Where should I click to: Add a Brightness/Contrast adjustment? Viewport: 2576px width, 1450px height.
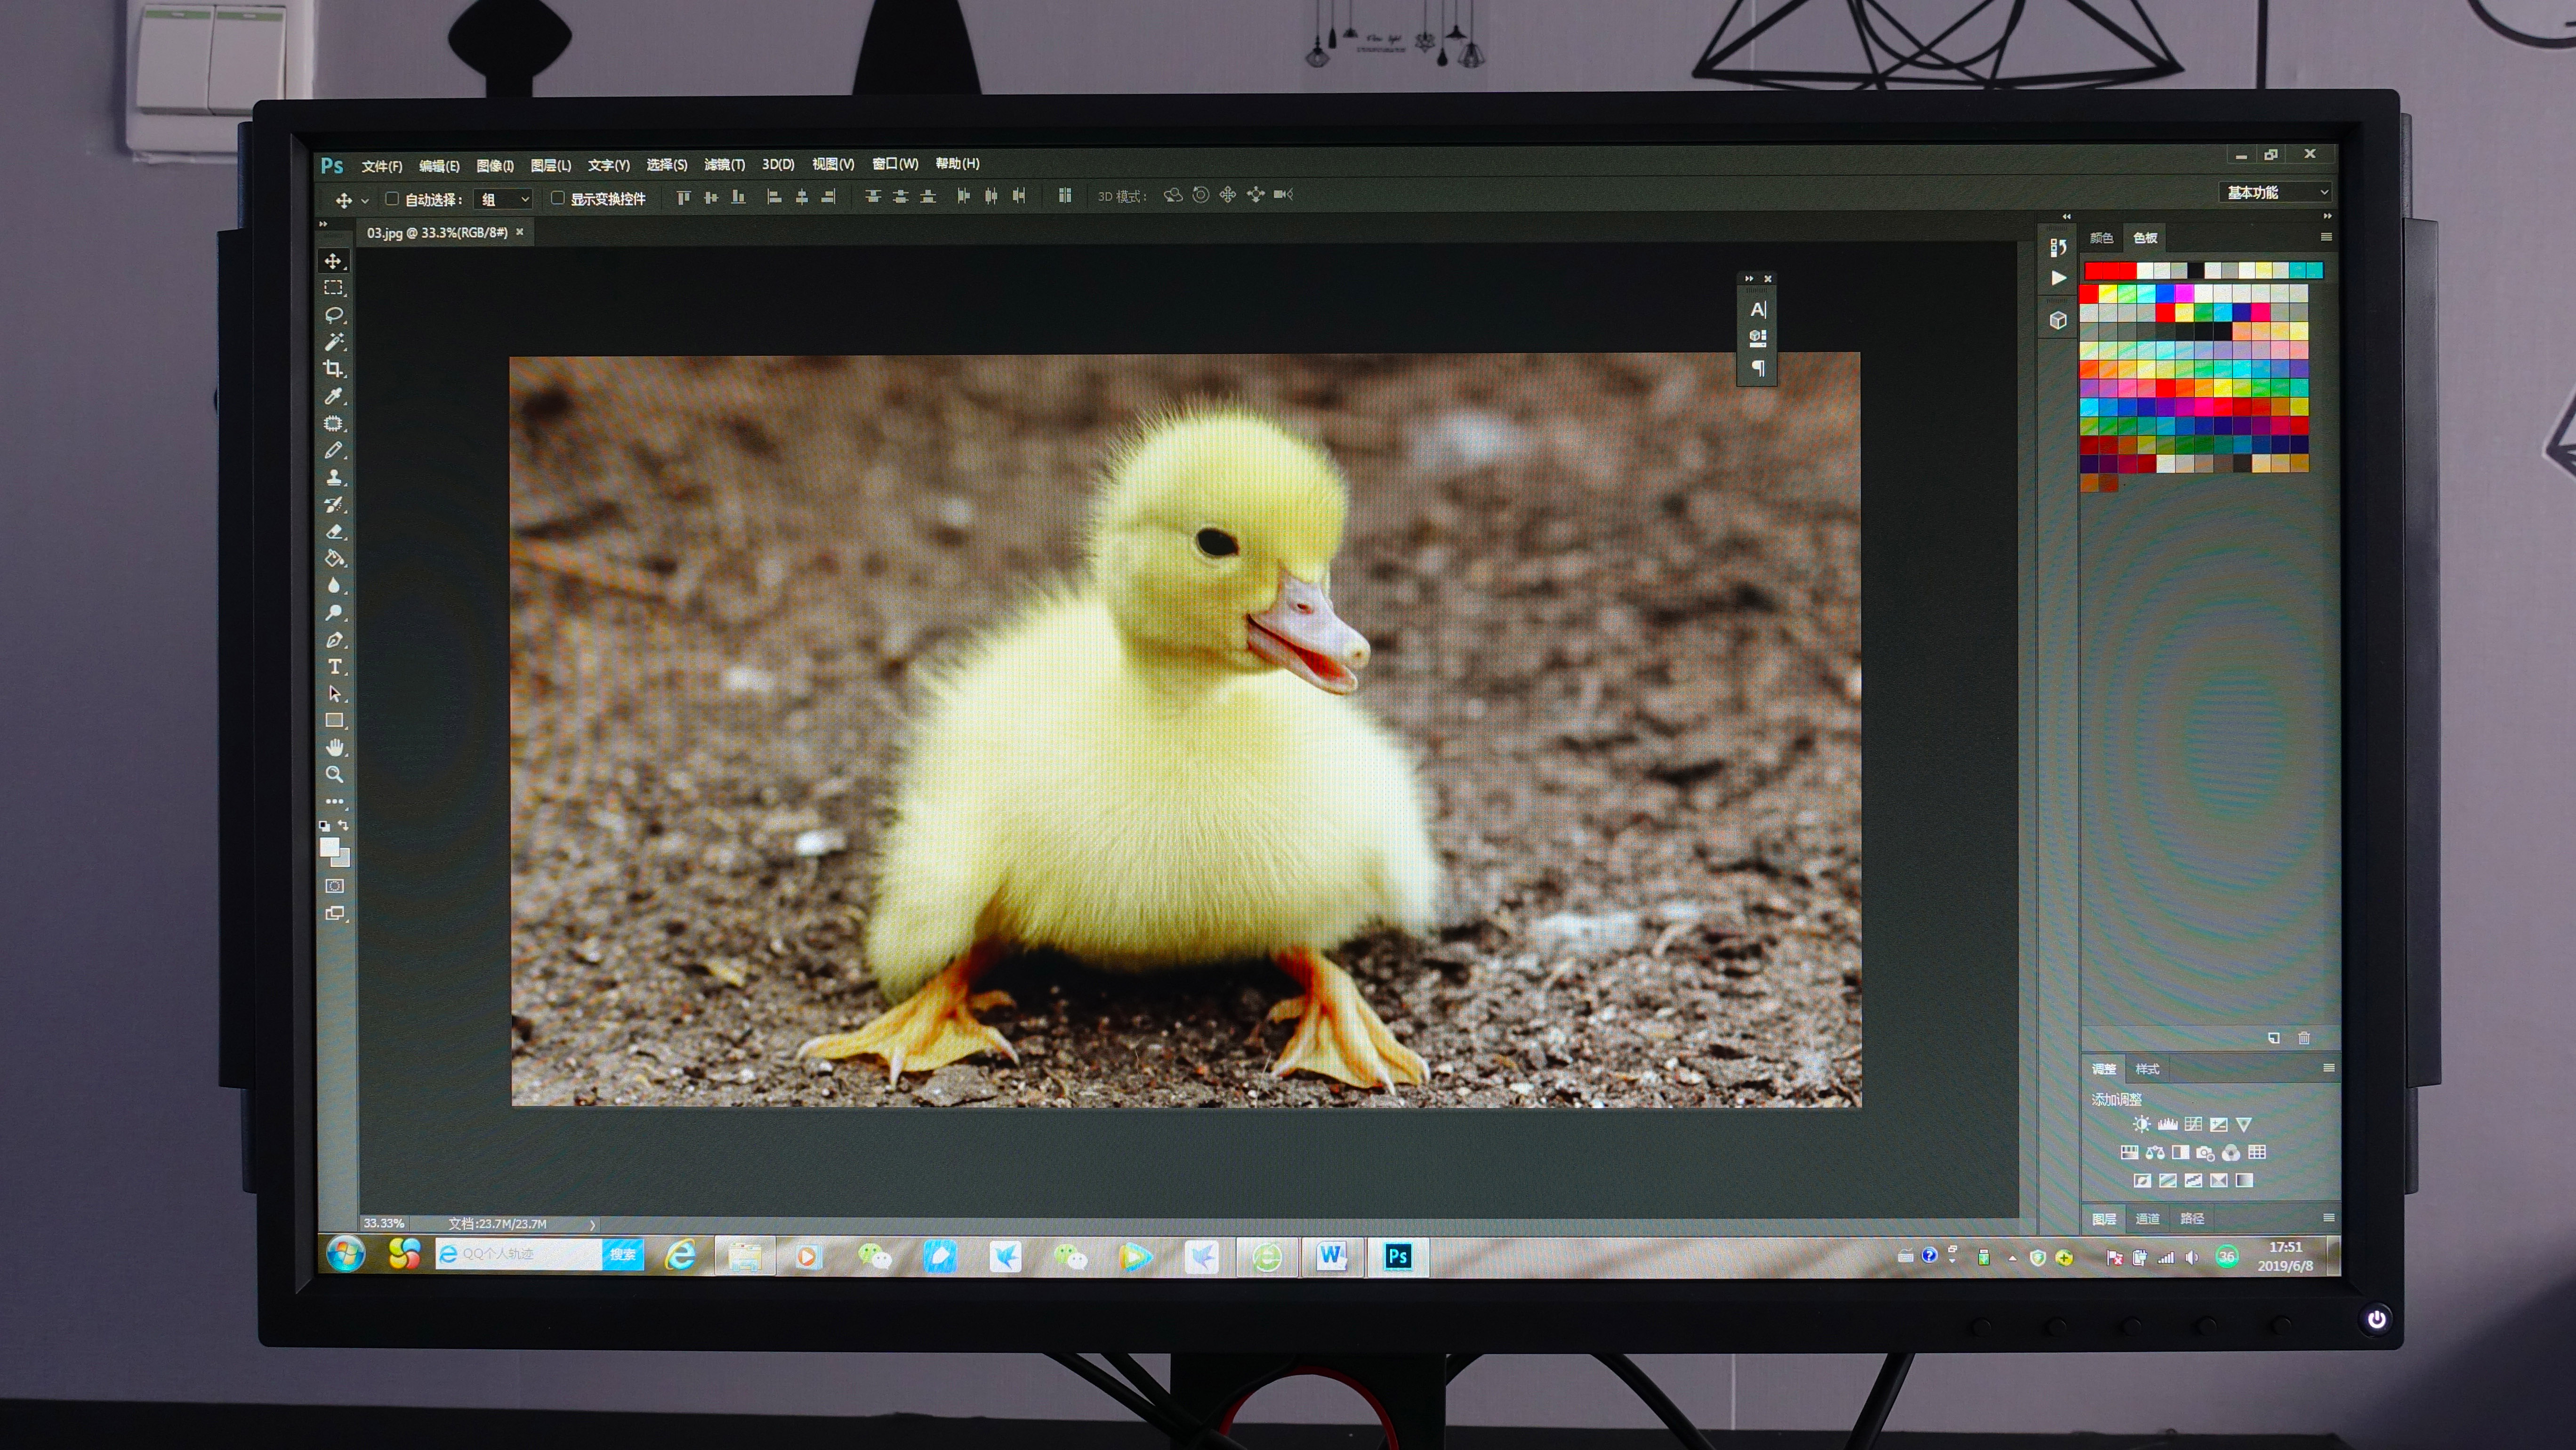point(2141,1124)
